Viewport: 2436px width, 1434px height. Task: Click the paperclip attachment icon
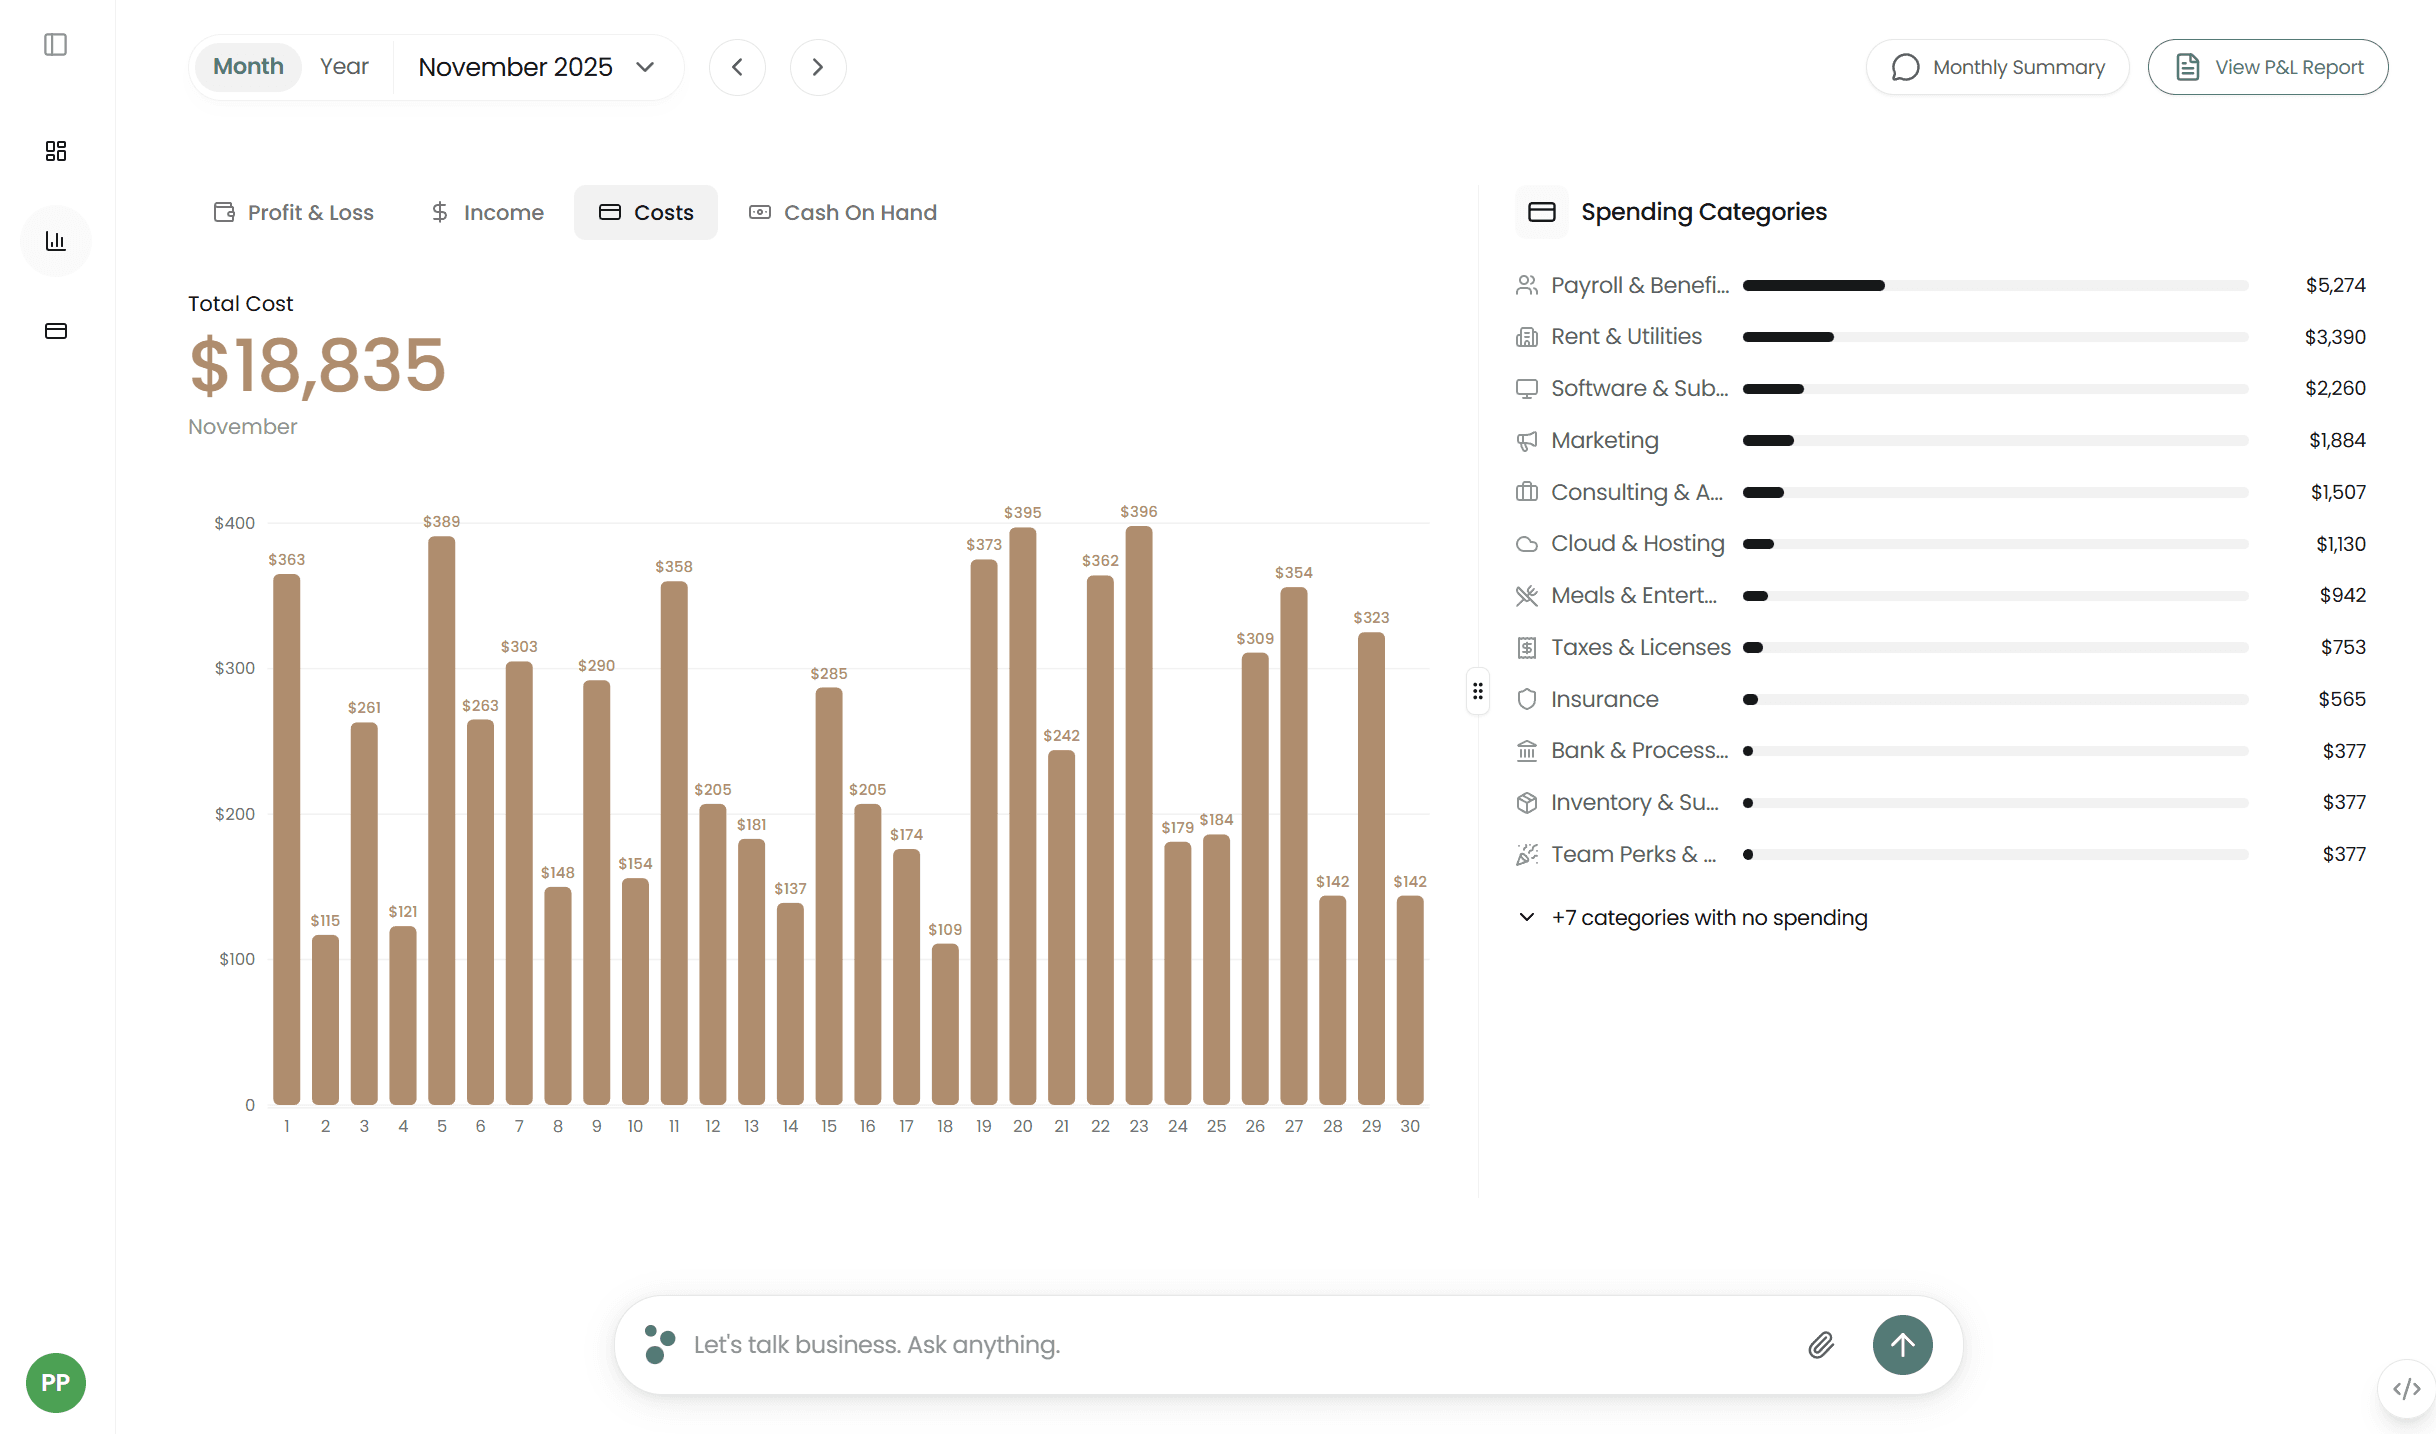click(1821, 1345)
